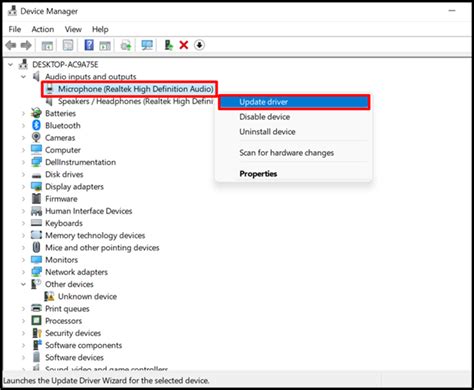Click the Processors category icon
474x390 pixels.
36,321
